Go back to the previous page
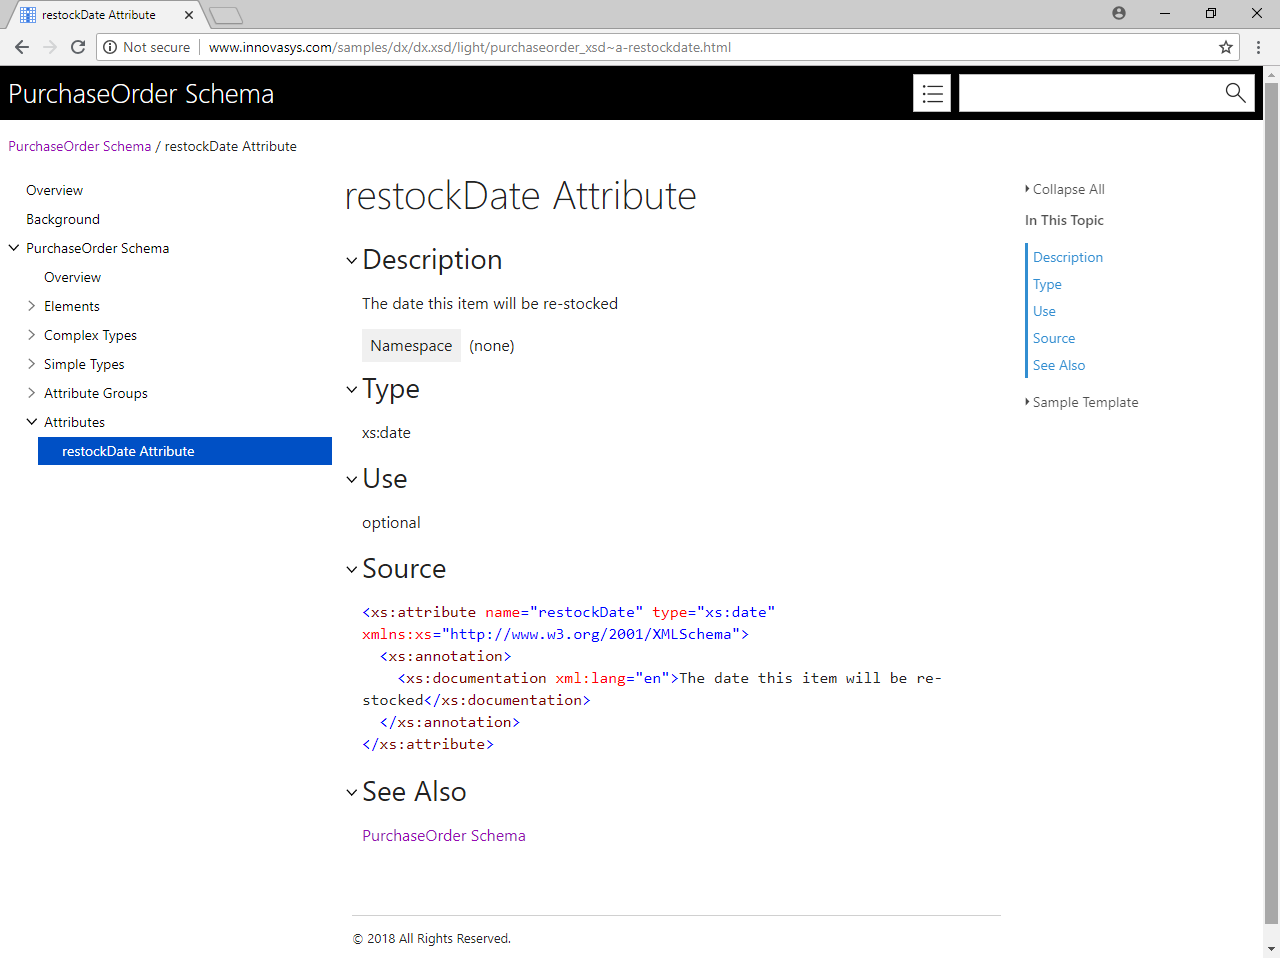 point(22,47)
